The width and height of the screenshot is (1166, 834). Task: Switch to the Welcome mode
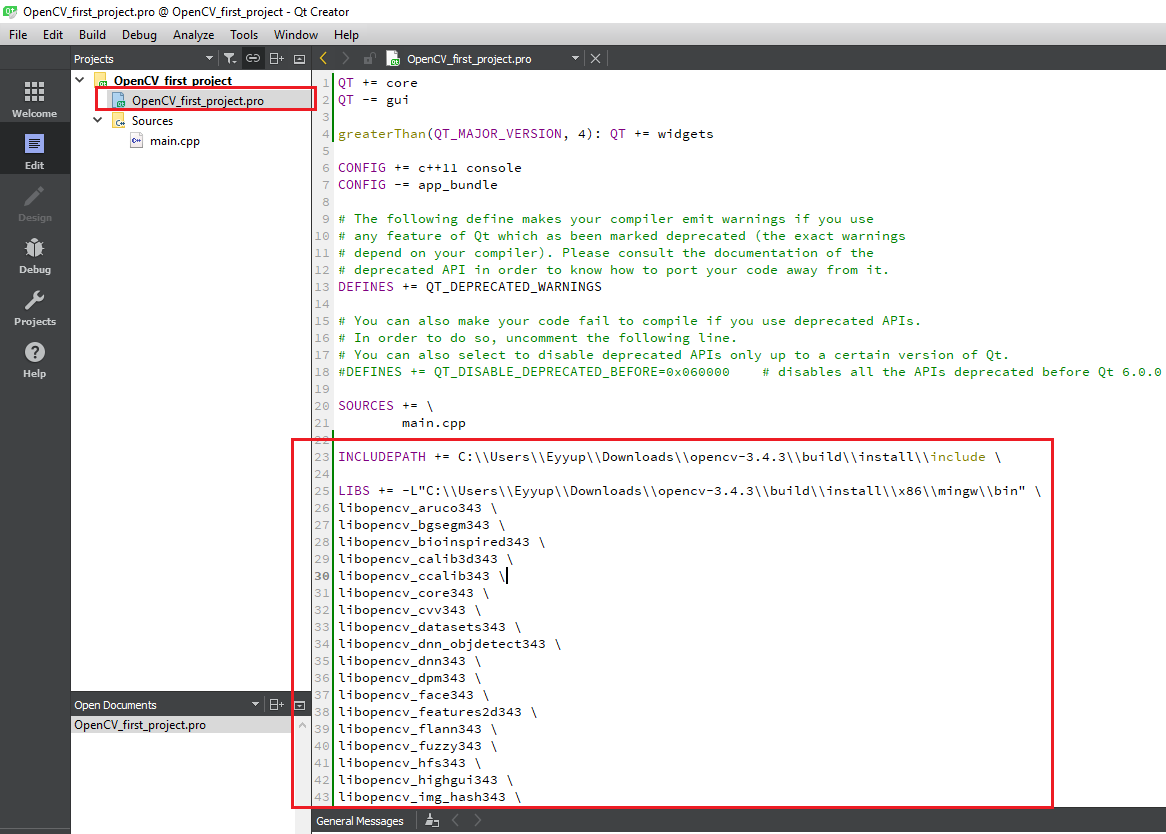[34, 96]
